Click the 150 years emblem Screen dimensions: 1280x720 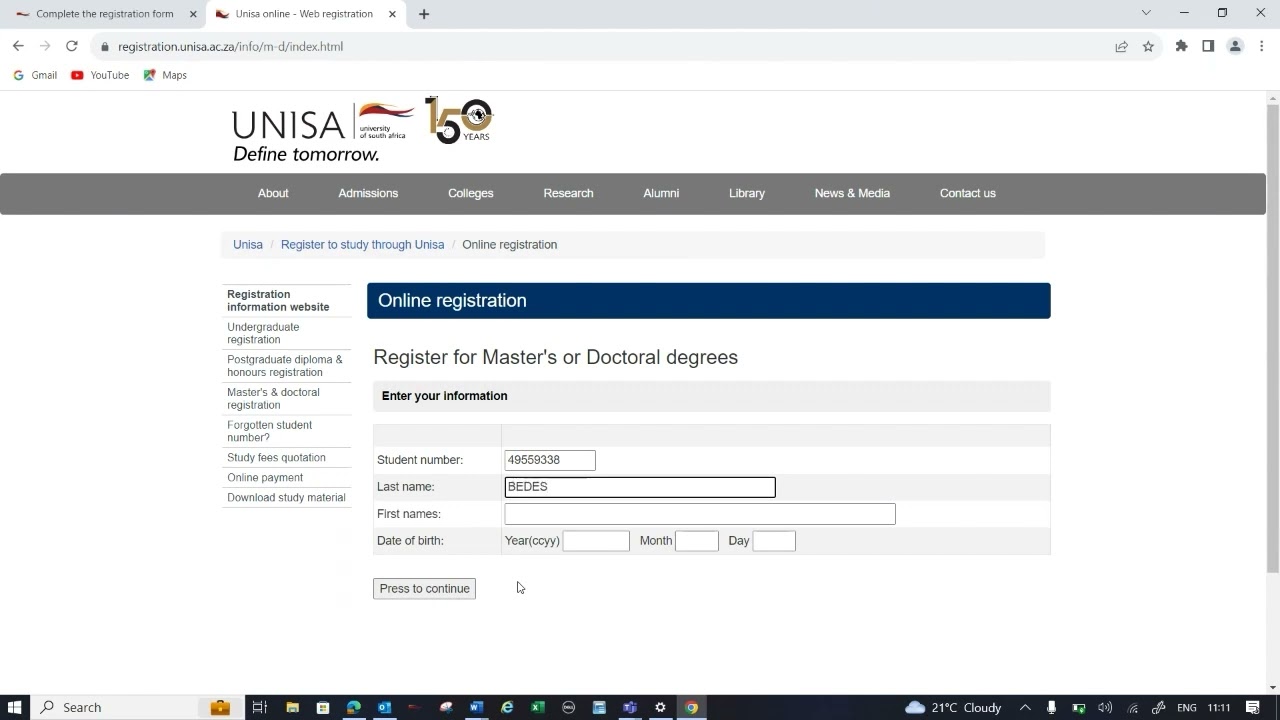[x=459, y=120]
